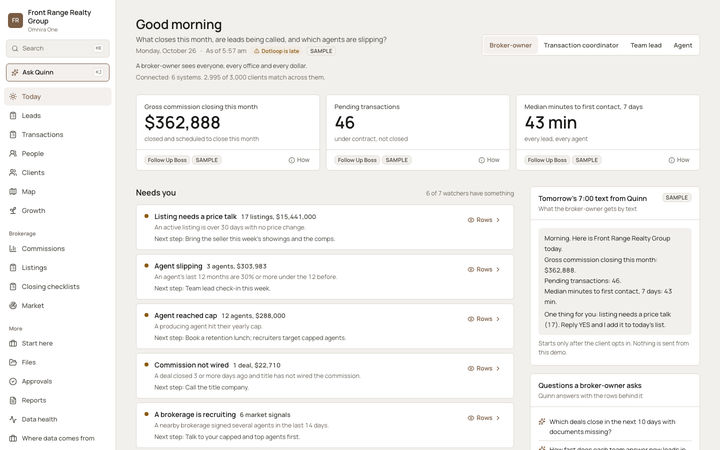720x450 pixels.
Task: Click the Where data comes from icon
Action: point(13,439)
